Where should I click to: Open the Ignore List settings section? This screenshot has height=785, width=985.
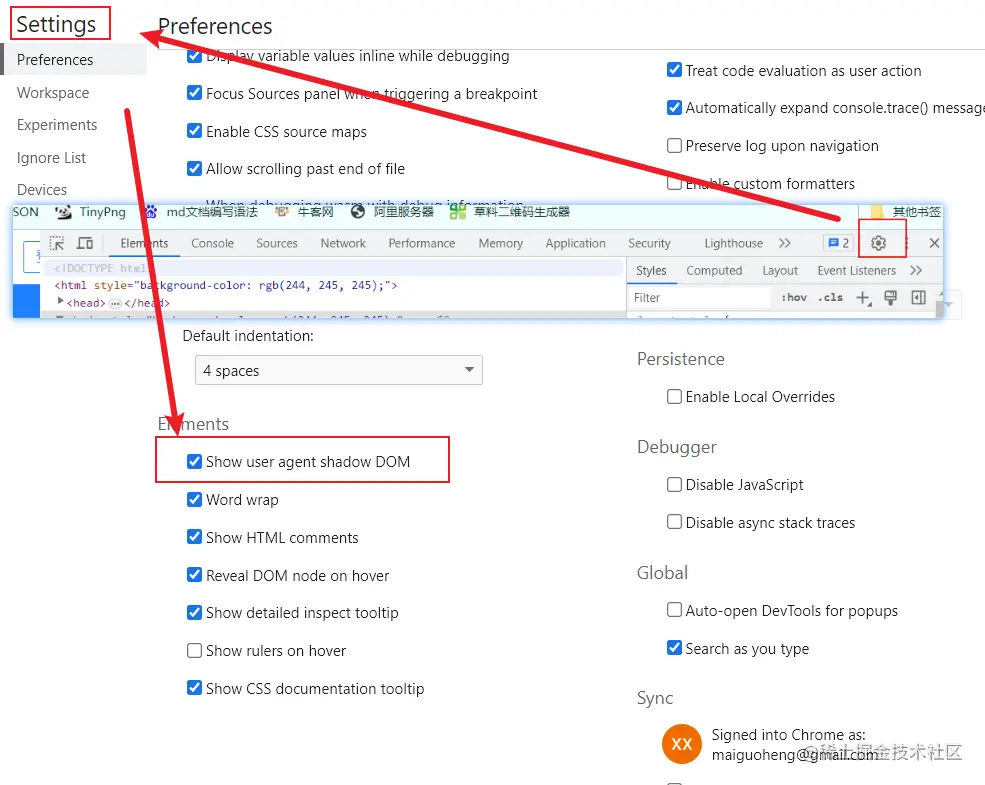pos(52,158)
